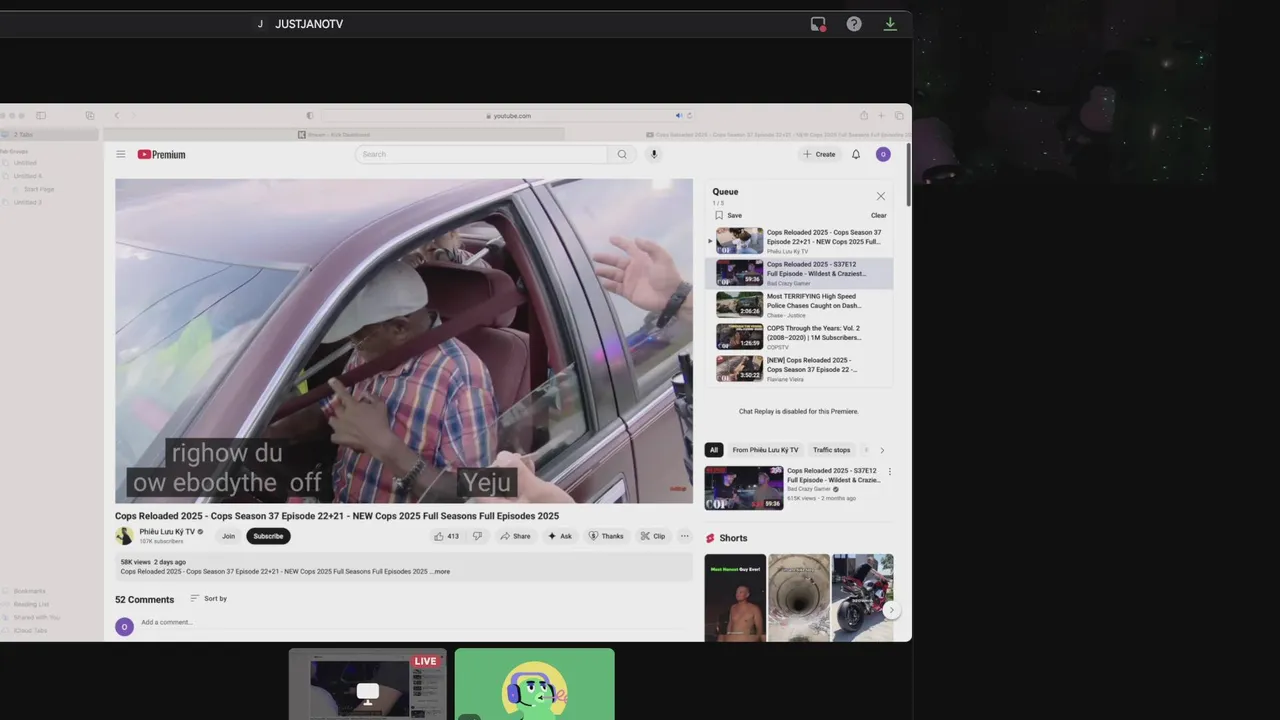Select From Phiêu Lưu Ký TV chip
Screen dimensions: 1280x720
tap(765, 450)
